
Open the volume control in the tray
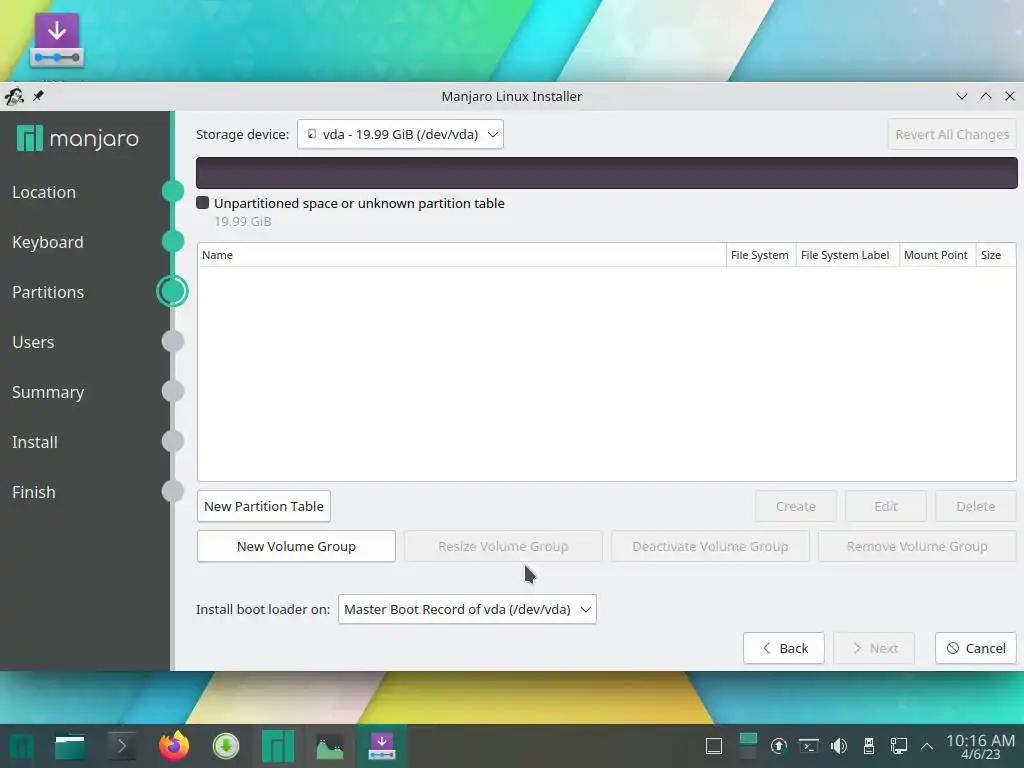click(x=839, y=746)
